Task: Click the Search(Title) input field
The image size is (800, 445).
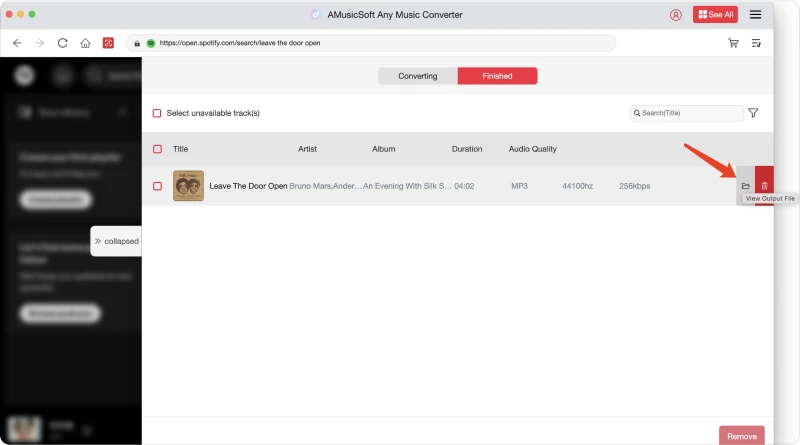Action: tap(687, 113)
